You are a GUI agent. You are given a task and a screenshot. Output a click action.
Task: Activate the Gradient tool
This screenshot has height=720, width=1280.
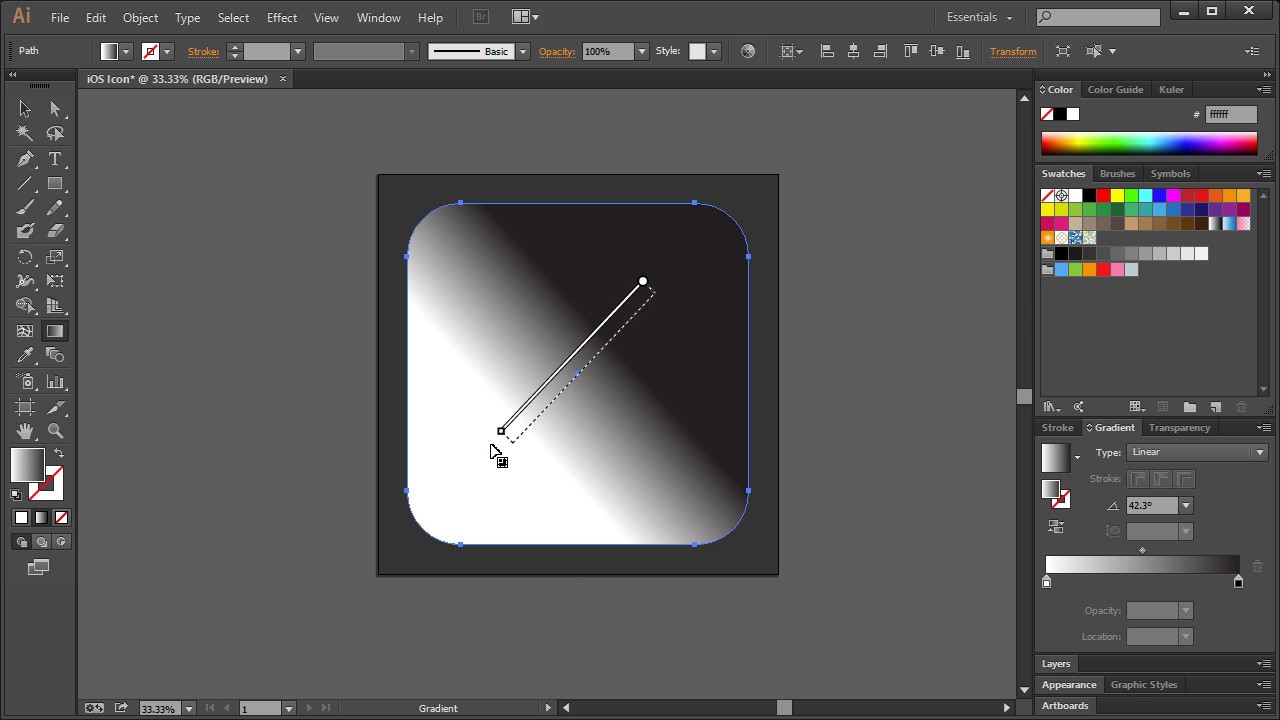(54, 331)
